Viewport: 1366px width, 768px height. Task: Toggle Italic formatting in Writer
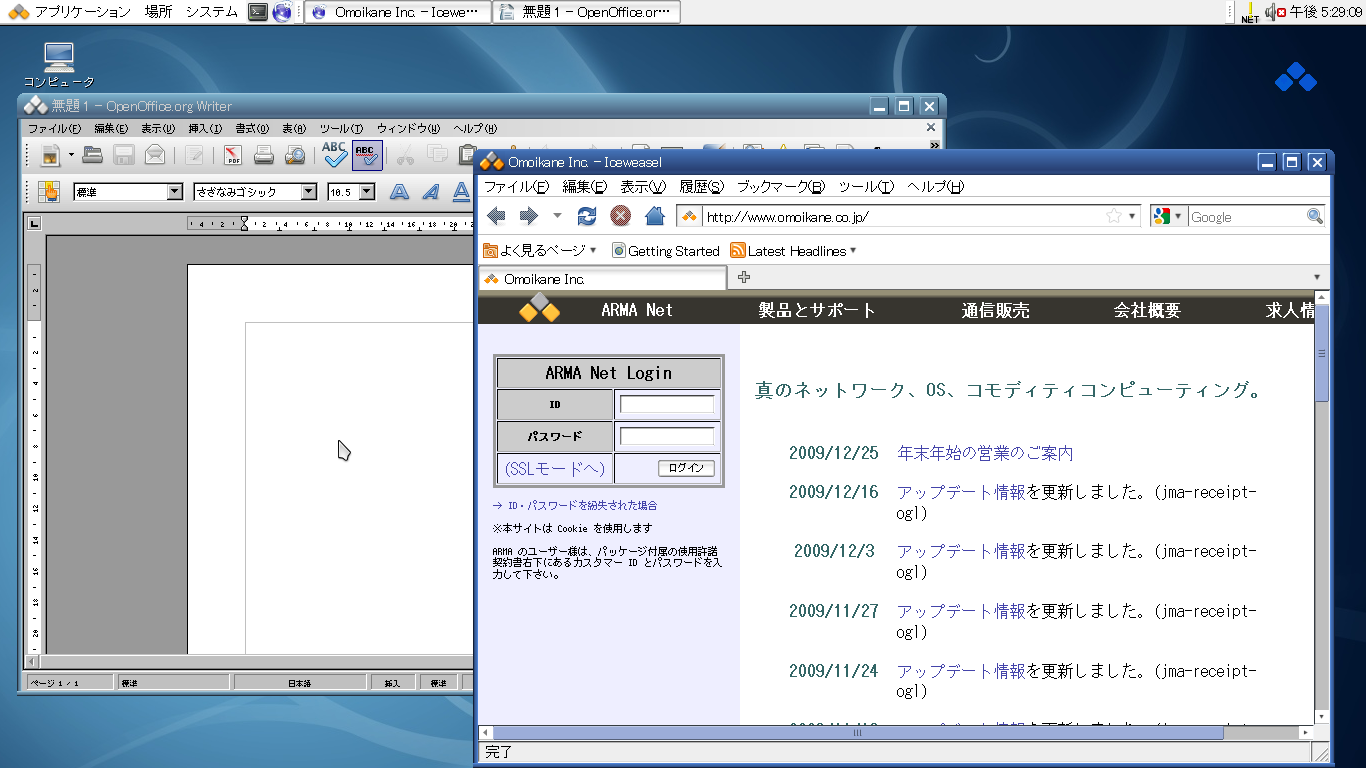click(431, 192)
